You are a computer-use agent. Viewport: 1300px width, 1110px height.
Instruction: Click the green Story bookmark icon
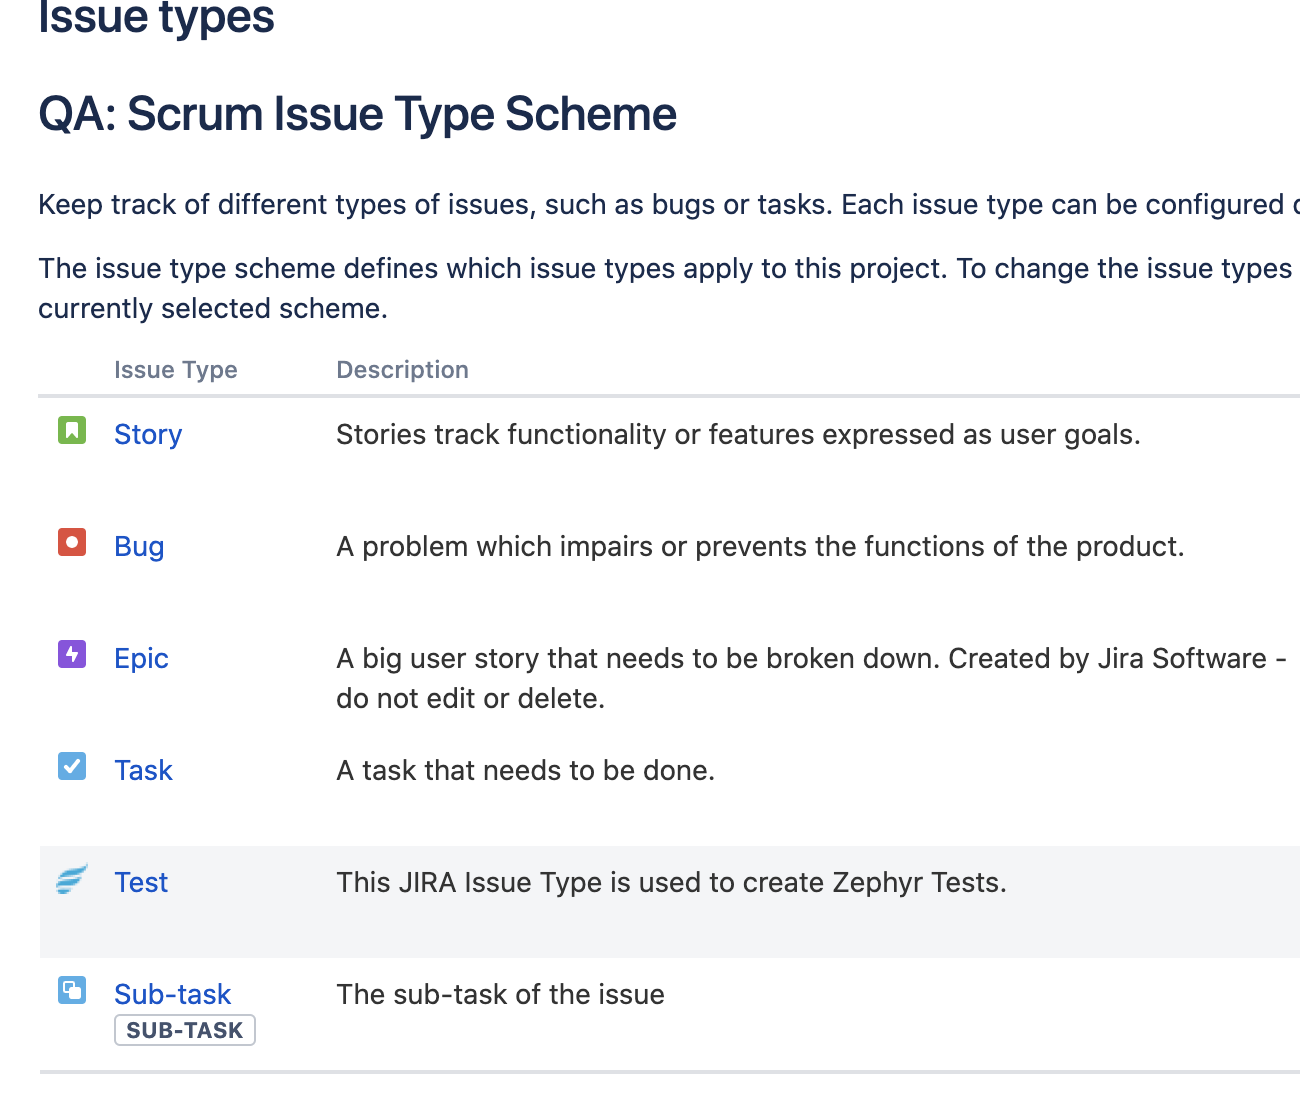(72, 431)
